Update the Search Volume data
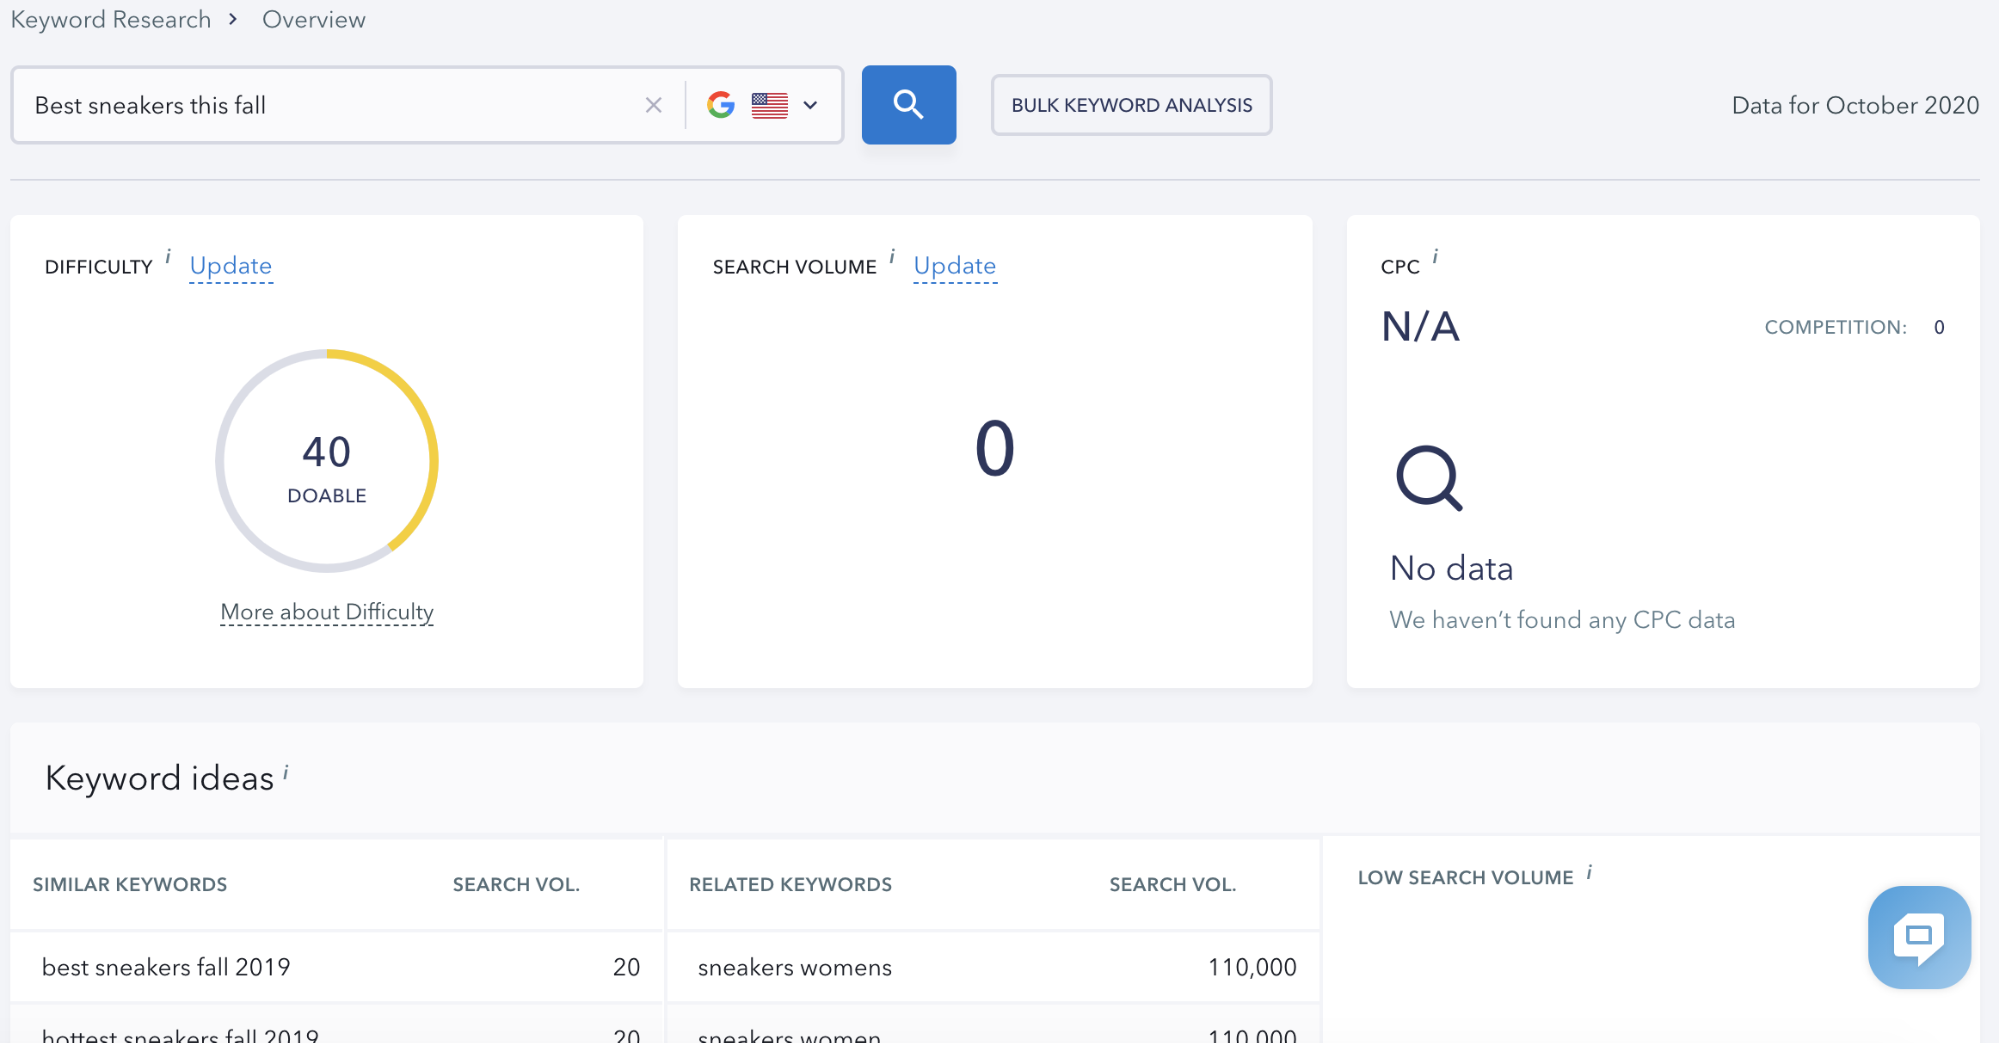The image size is (1999, 1043). [954, 266]
